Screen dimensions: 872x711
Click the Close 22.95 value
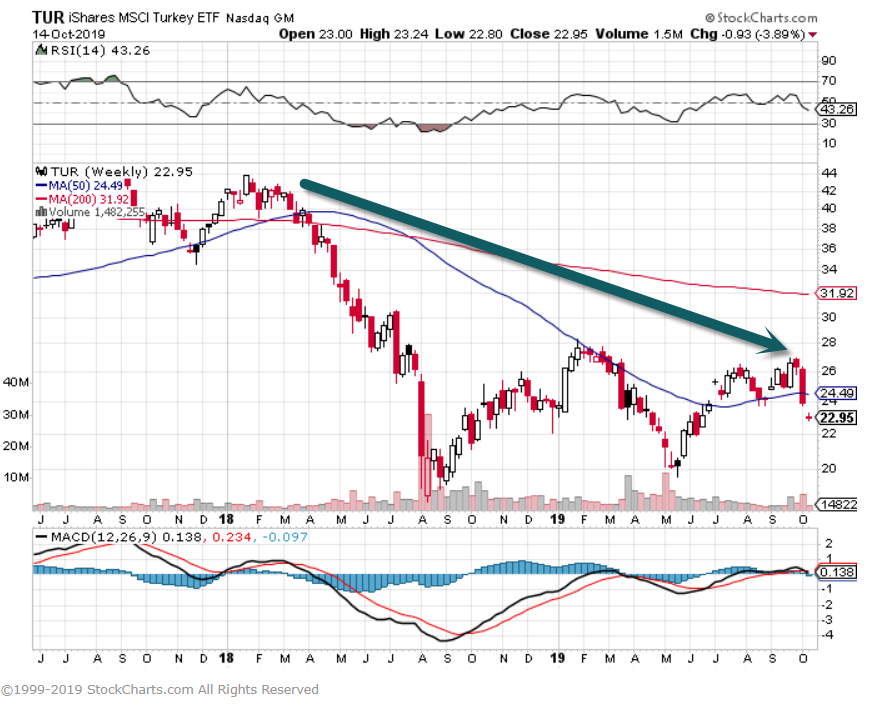pos(548,34)
